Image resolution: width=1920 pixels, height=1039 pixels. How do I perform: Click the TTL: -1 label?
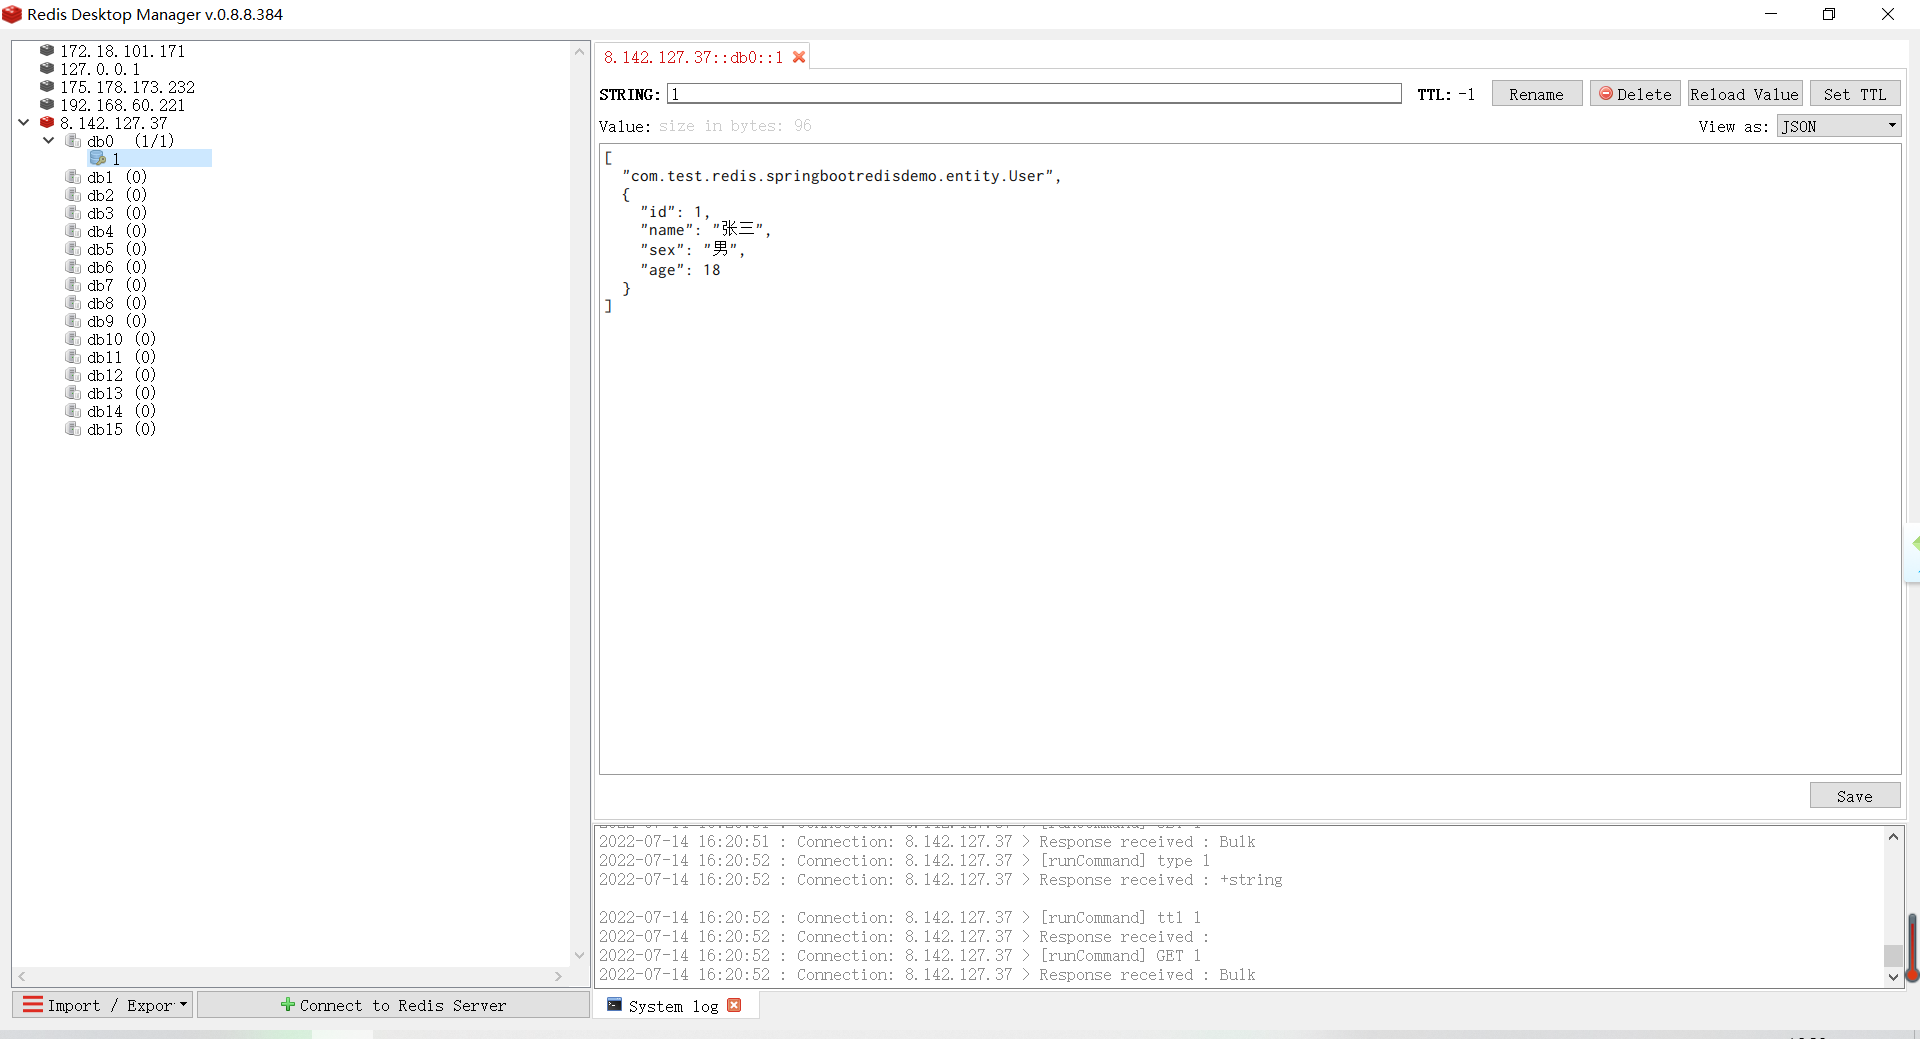coord(1446,94)
